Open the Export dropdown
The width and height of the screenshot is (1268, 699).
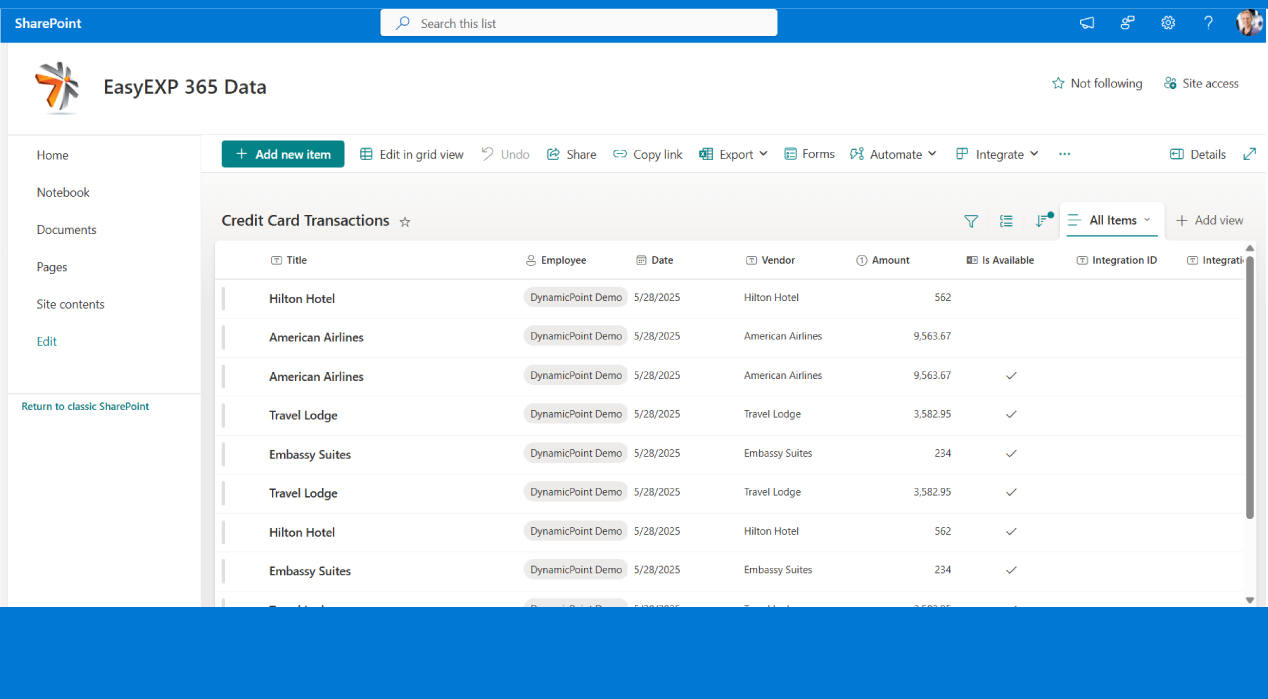[734, 154]
